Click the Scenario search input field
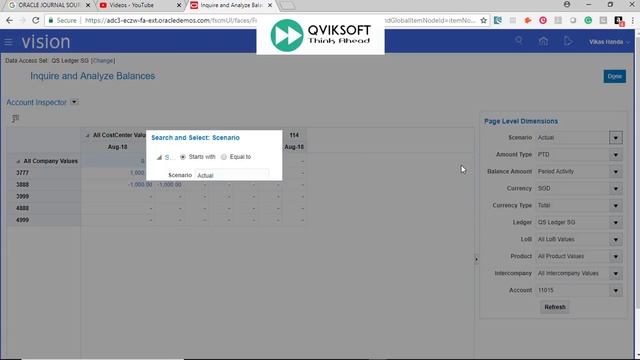Viewport: 640px width, 360px height. pos(231,175)
